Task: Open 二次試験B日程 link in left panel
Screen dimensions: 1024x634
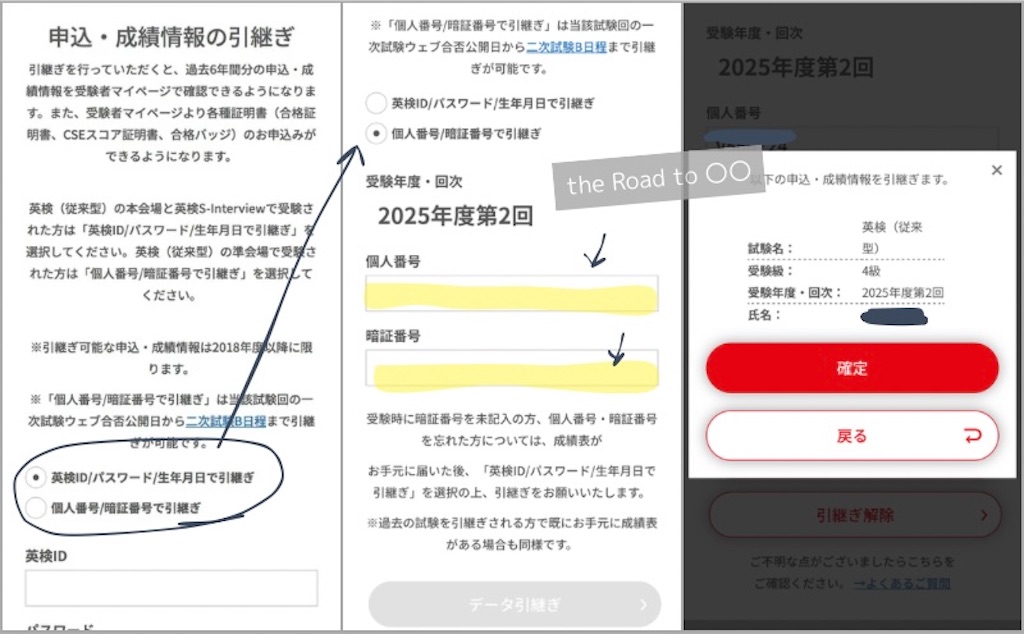Action: [226, 421]
